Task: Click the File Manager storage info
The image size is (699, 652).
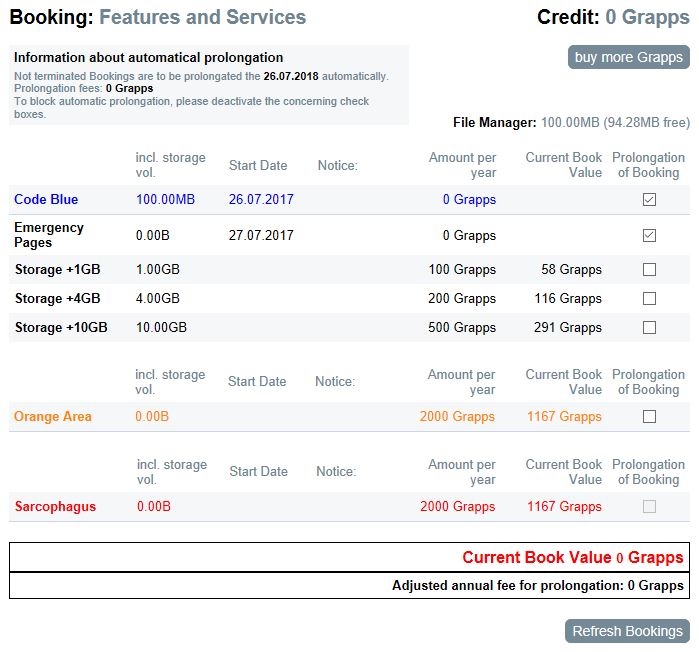Action: click(572, 123)
